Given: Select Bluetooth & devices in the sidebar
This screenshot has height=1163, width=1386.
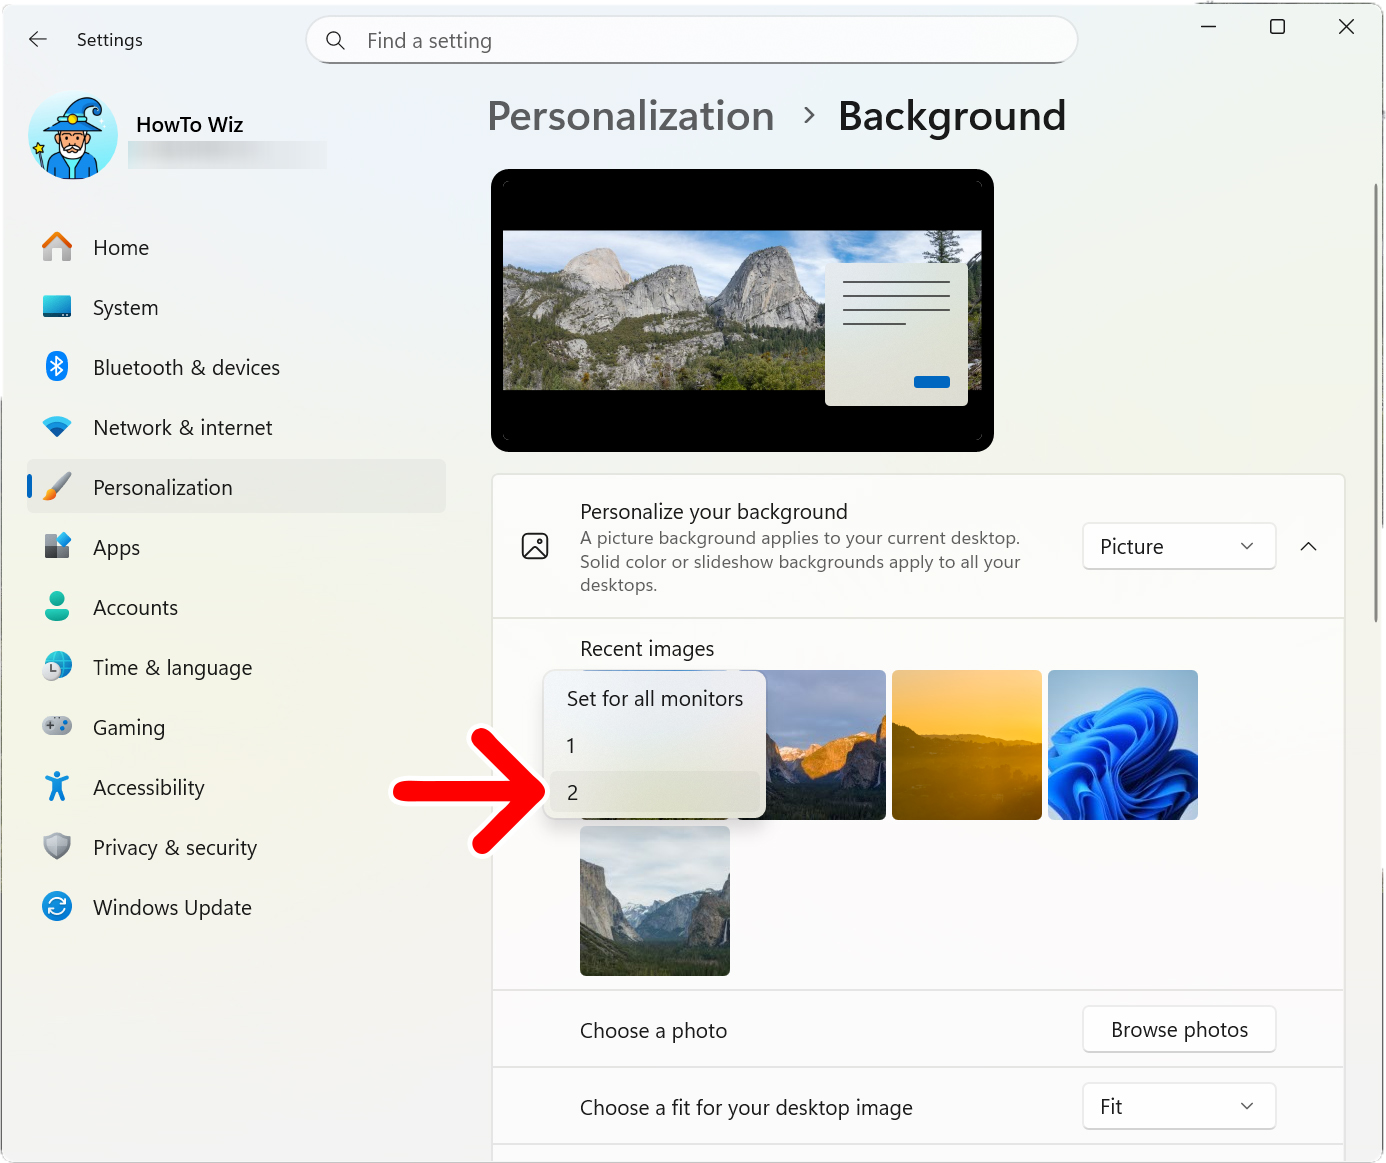Looking at the screenshot, I should [186, 367].
